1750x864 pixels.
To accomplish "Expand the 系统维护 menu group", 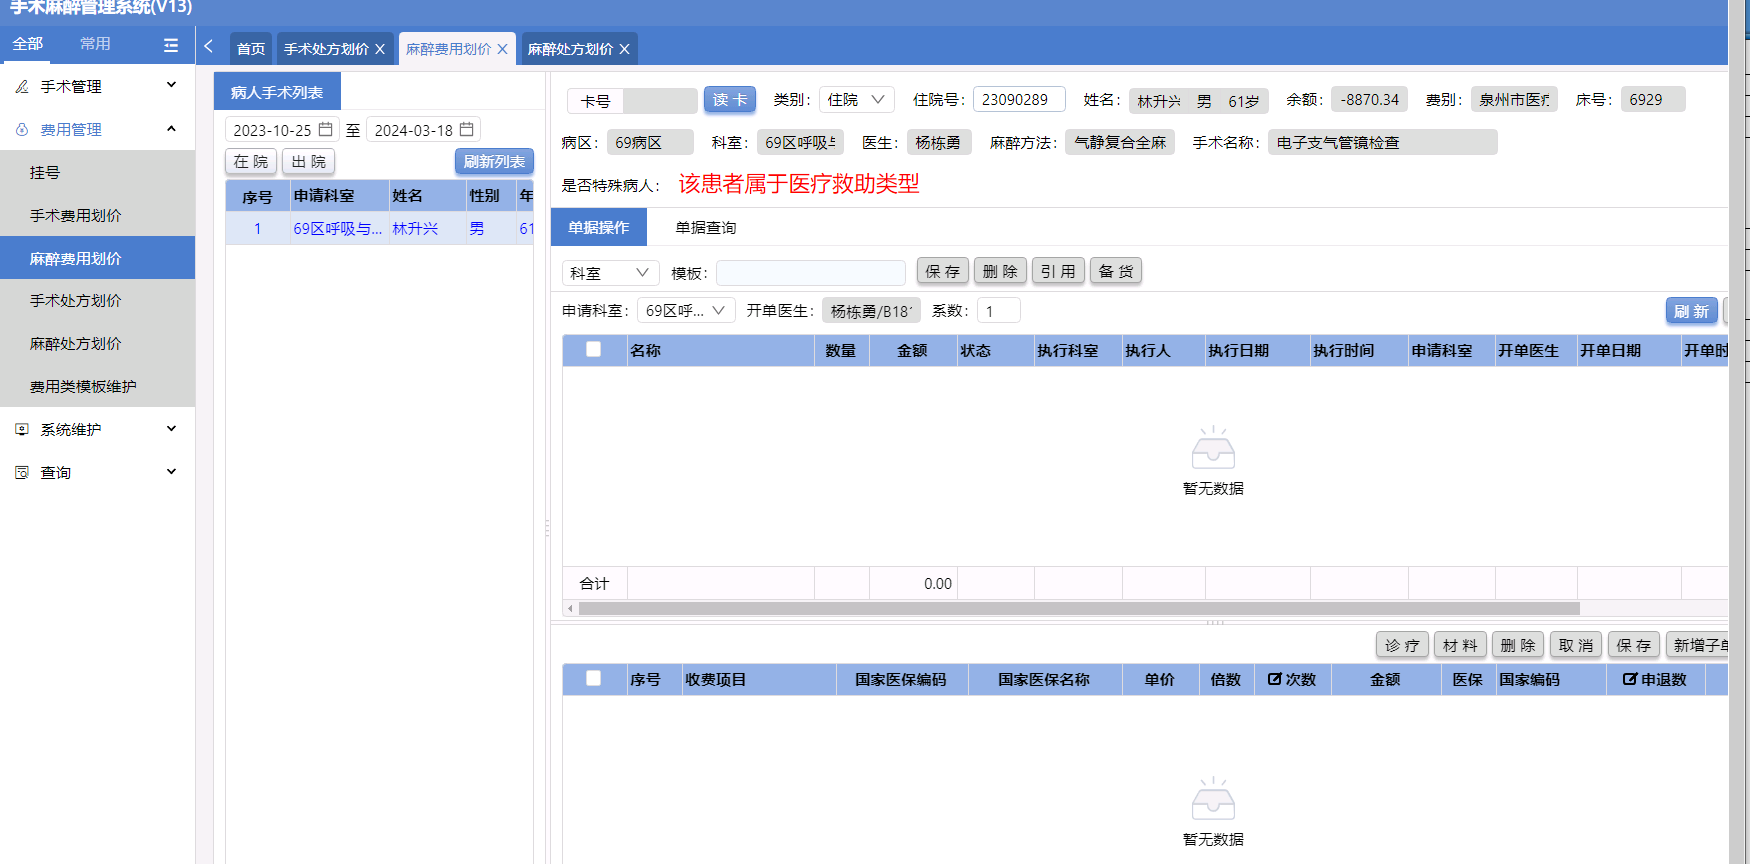I will [171, 428].
